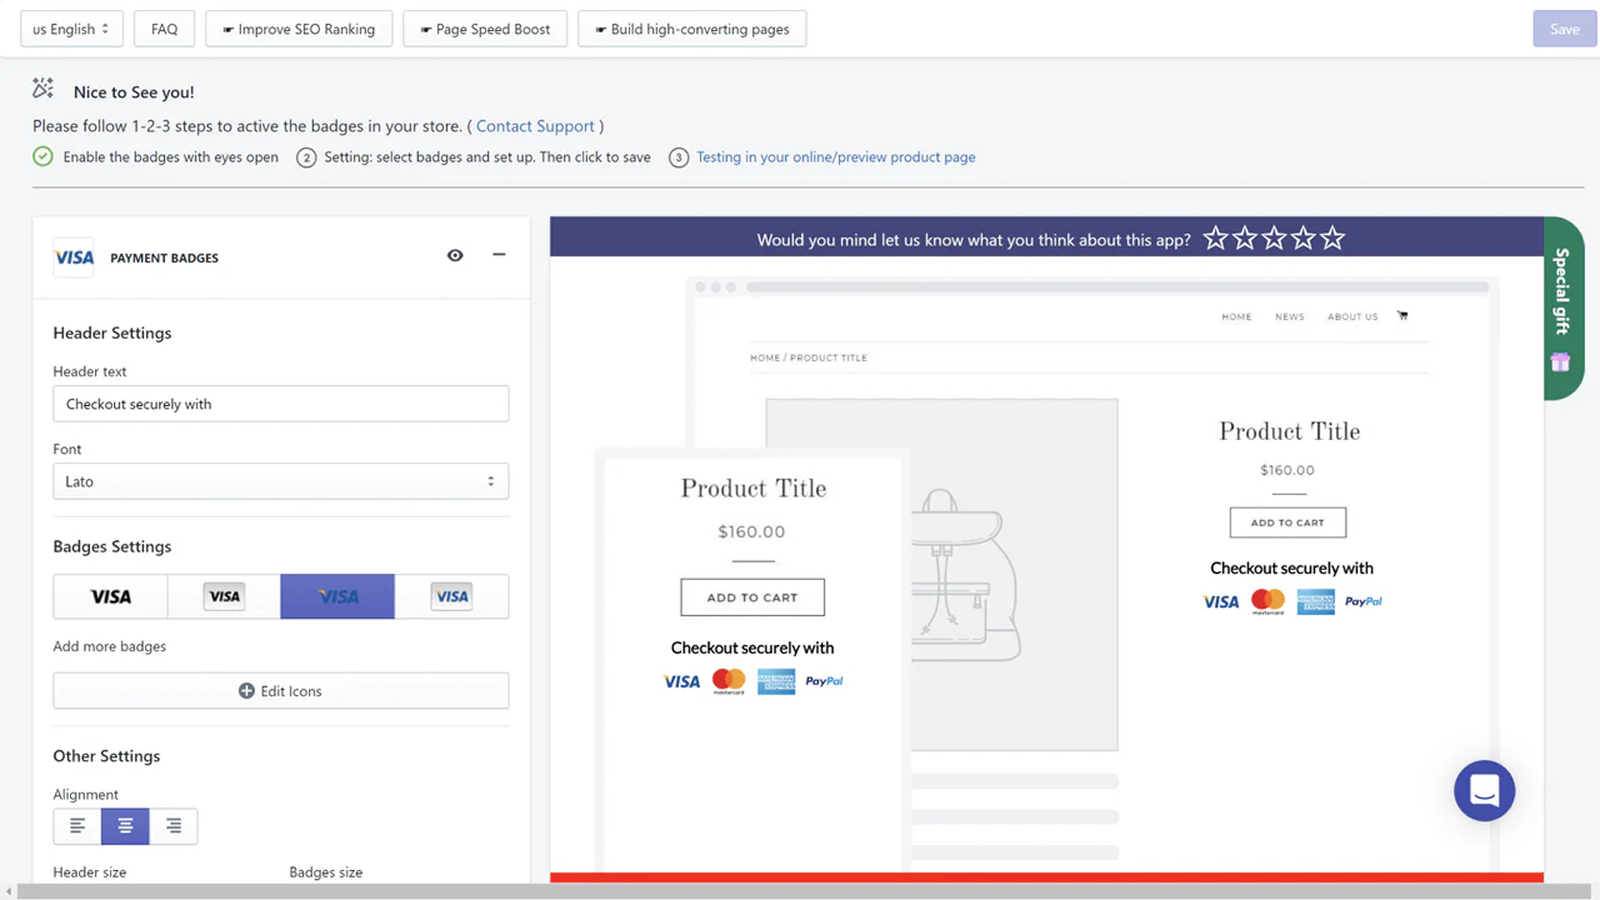Rate the app with the fifth star
1600x900 pixels.
pos(1332,238)
